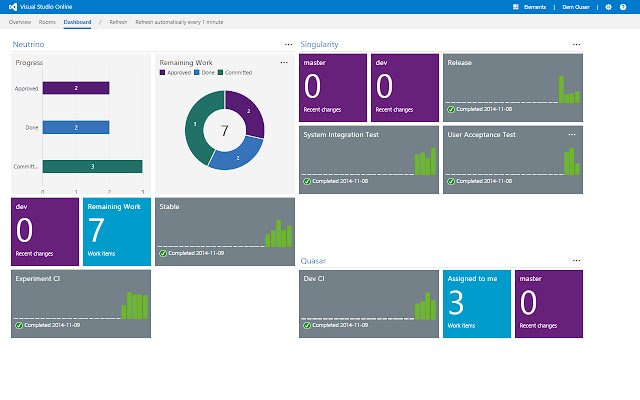
Task: Click User Acceptance Test build history bars
Action: pos(572,162)
